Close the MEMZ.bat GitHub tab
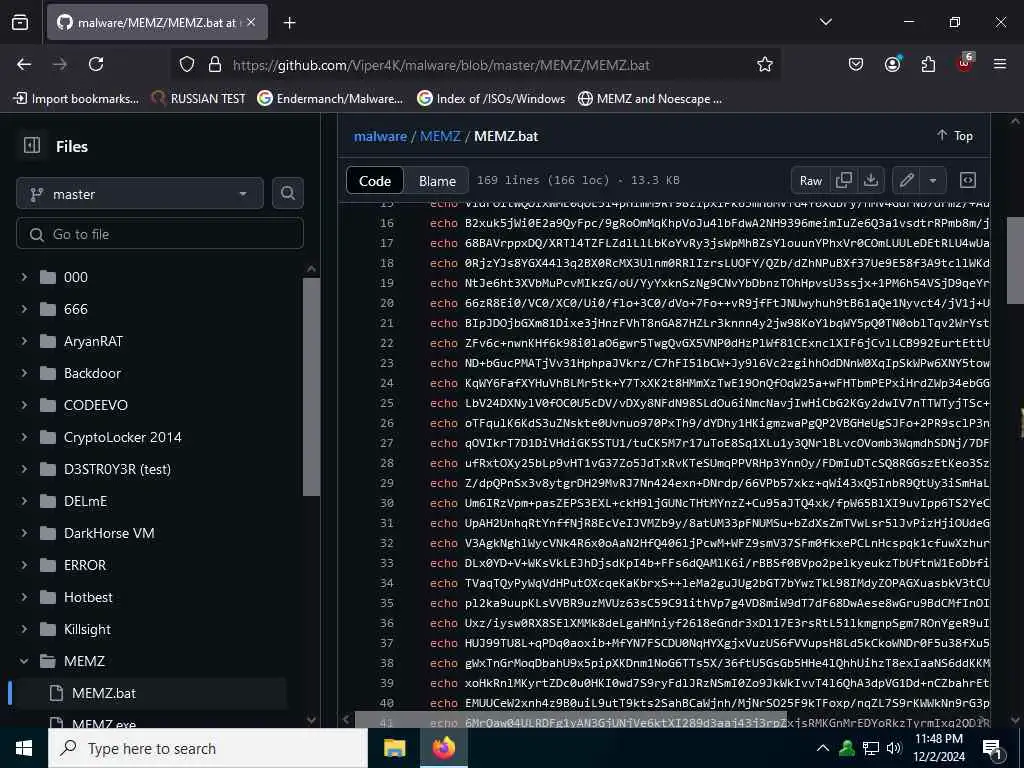 tap(251, 22)
